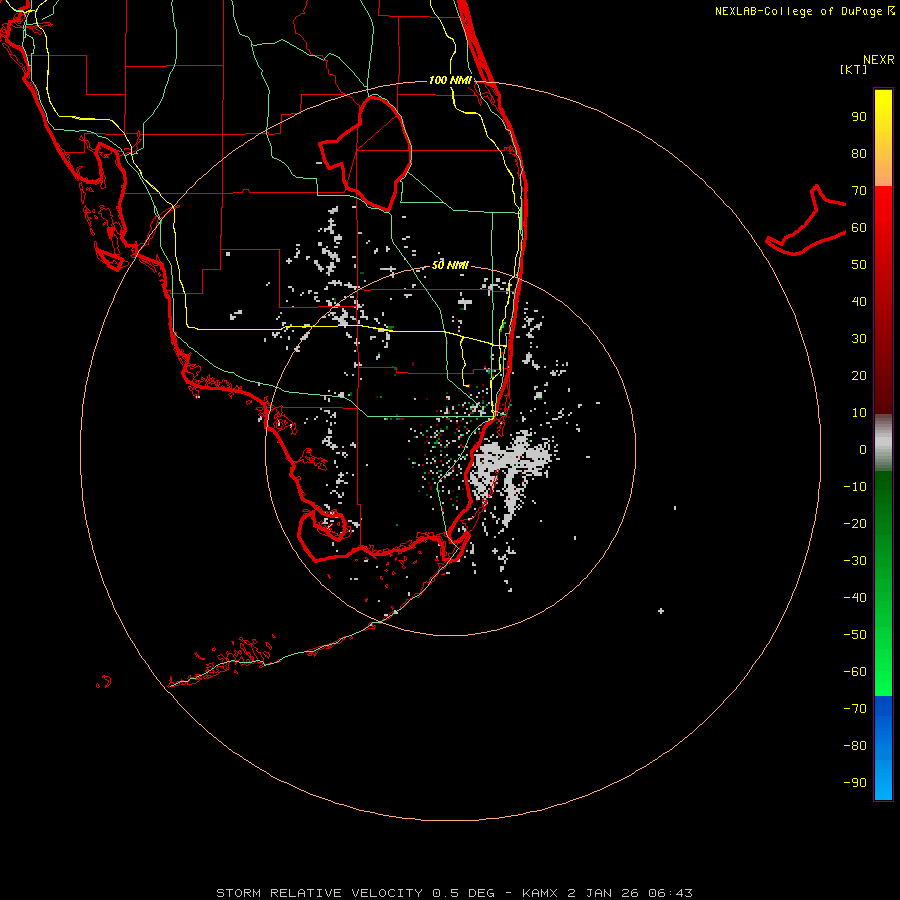Click the -10 value on velocity scale
The height and width of the screenshot is (900, 900).
855,487
